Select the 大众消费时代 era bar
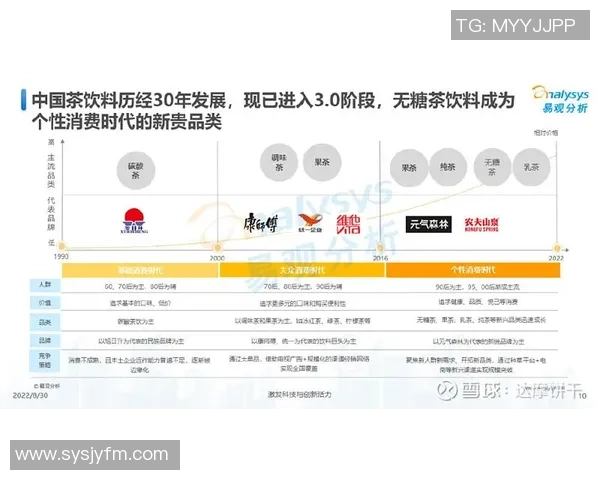The width and height of the screenshot is (600, 480). tap(302, 270)
